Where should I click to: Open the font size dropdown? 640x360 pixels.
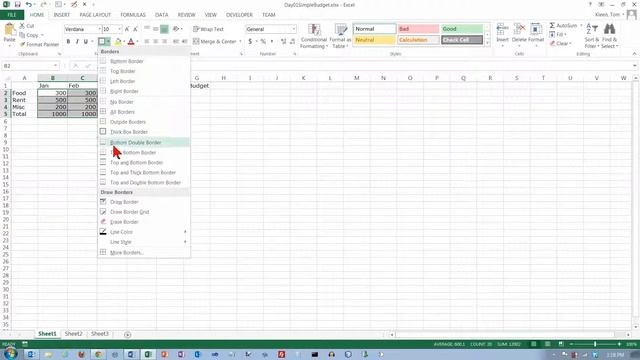(x=120, y=29)
